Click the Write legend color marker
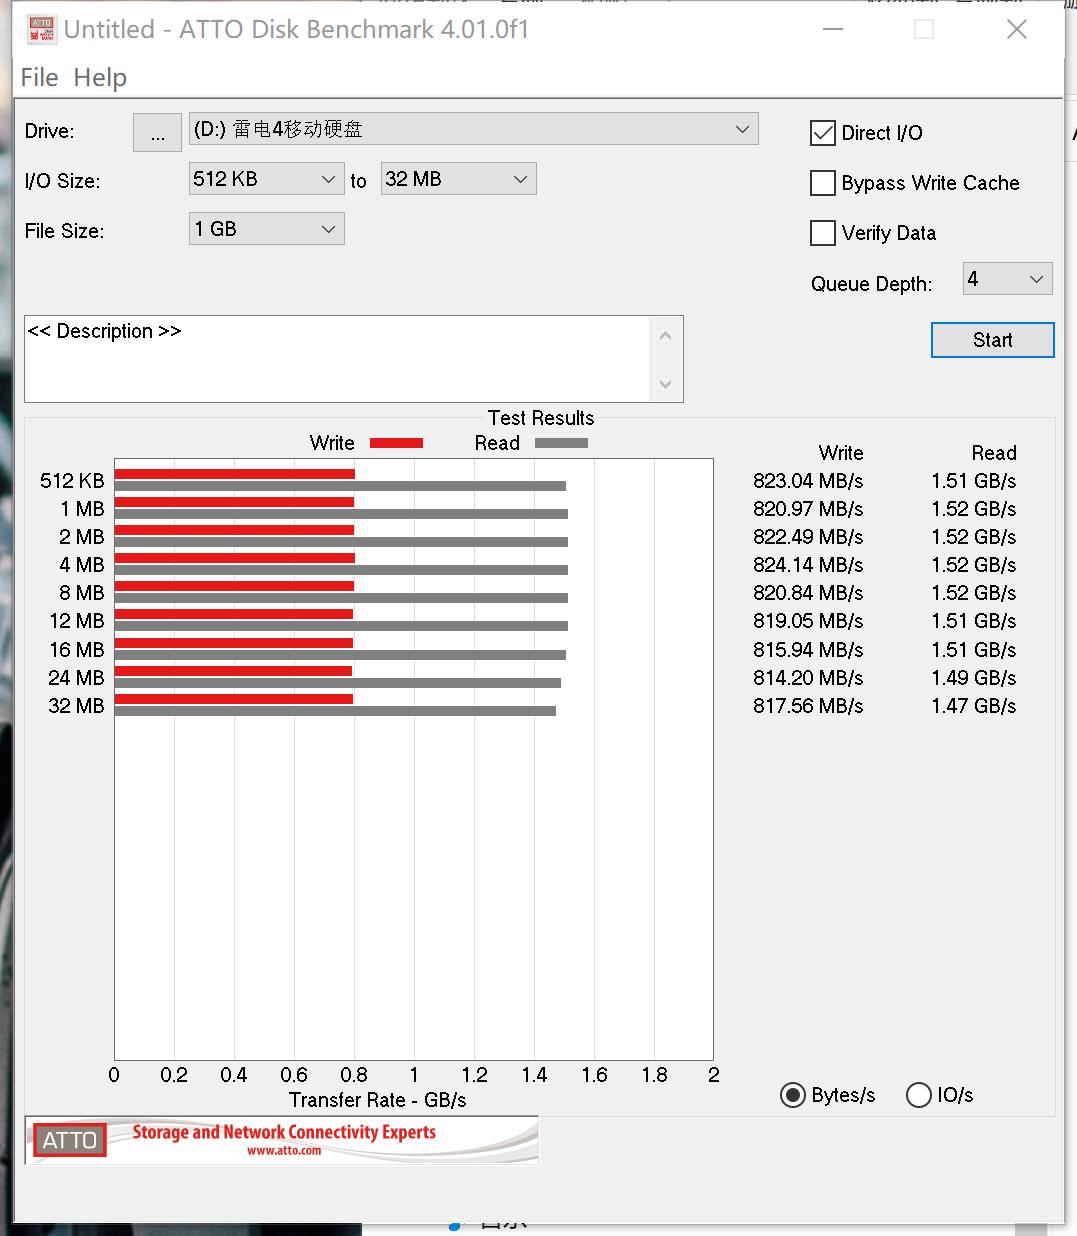 tap(396, 442)
